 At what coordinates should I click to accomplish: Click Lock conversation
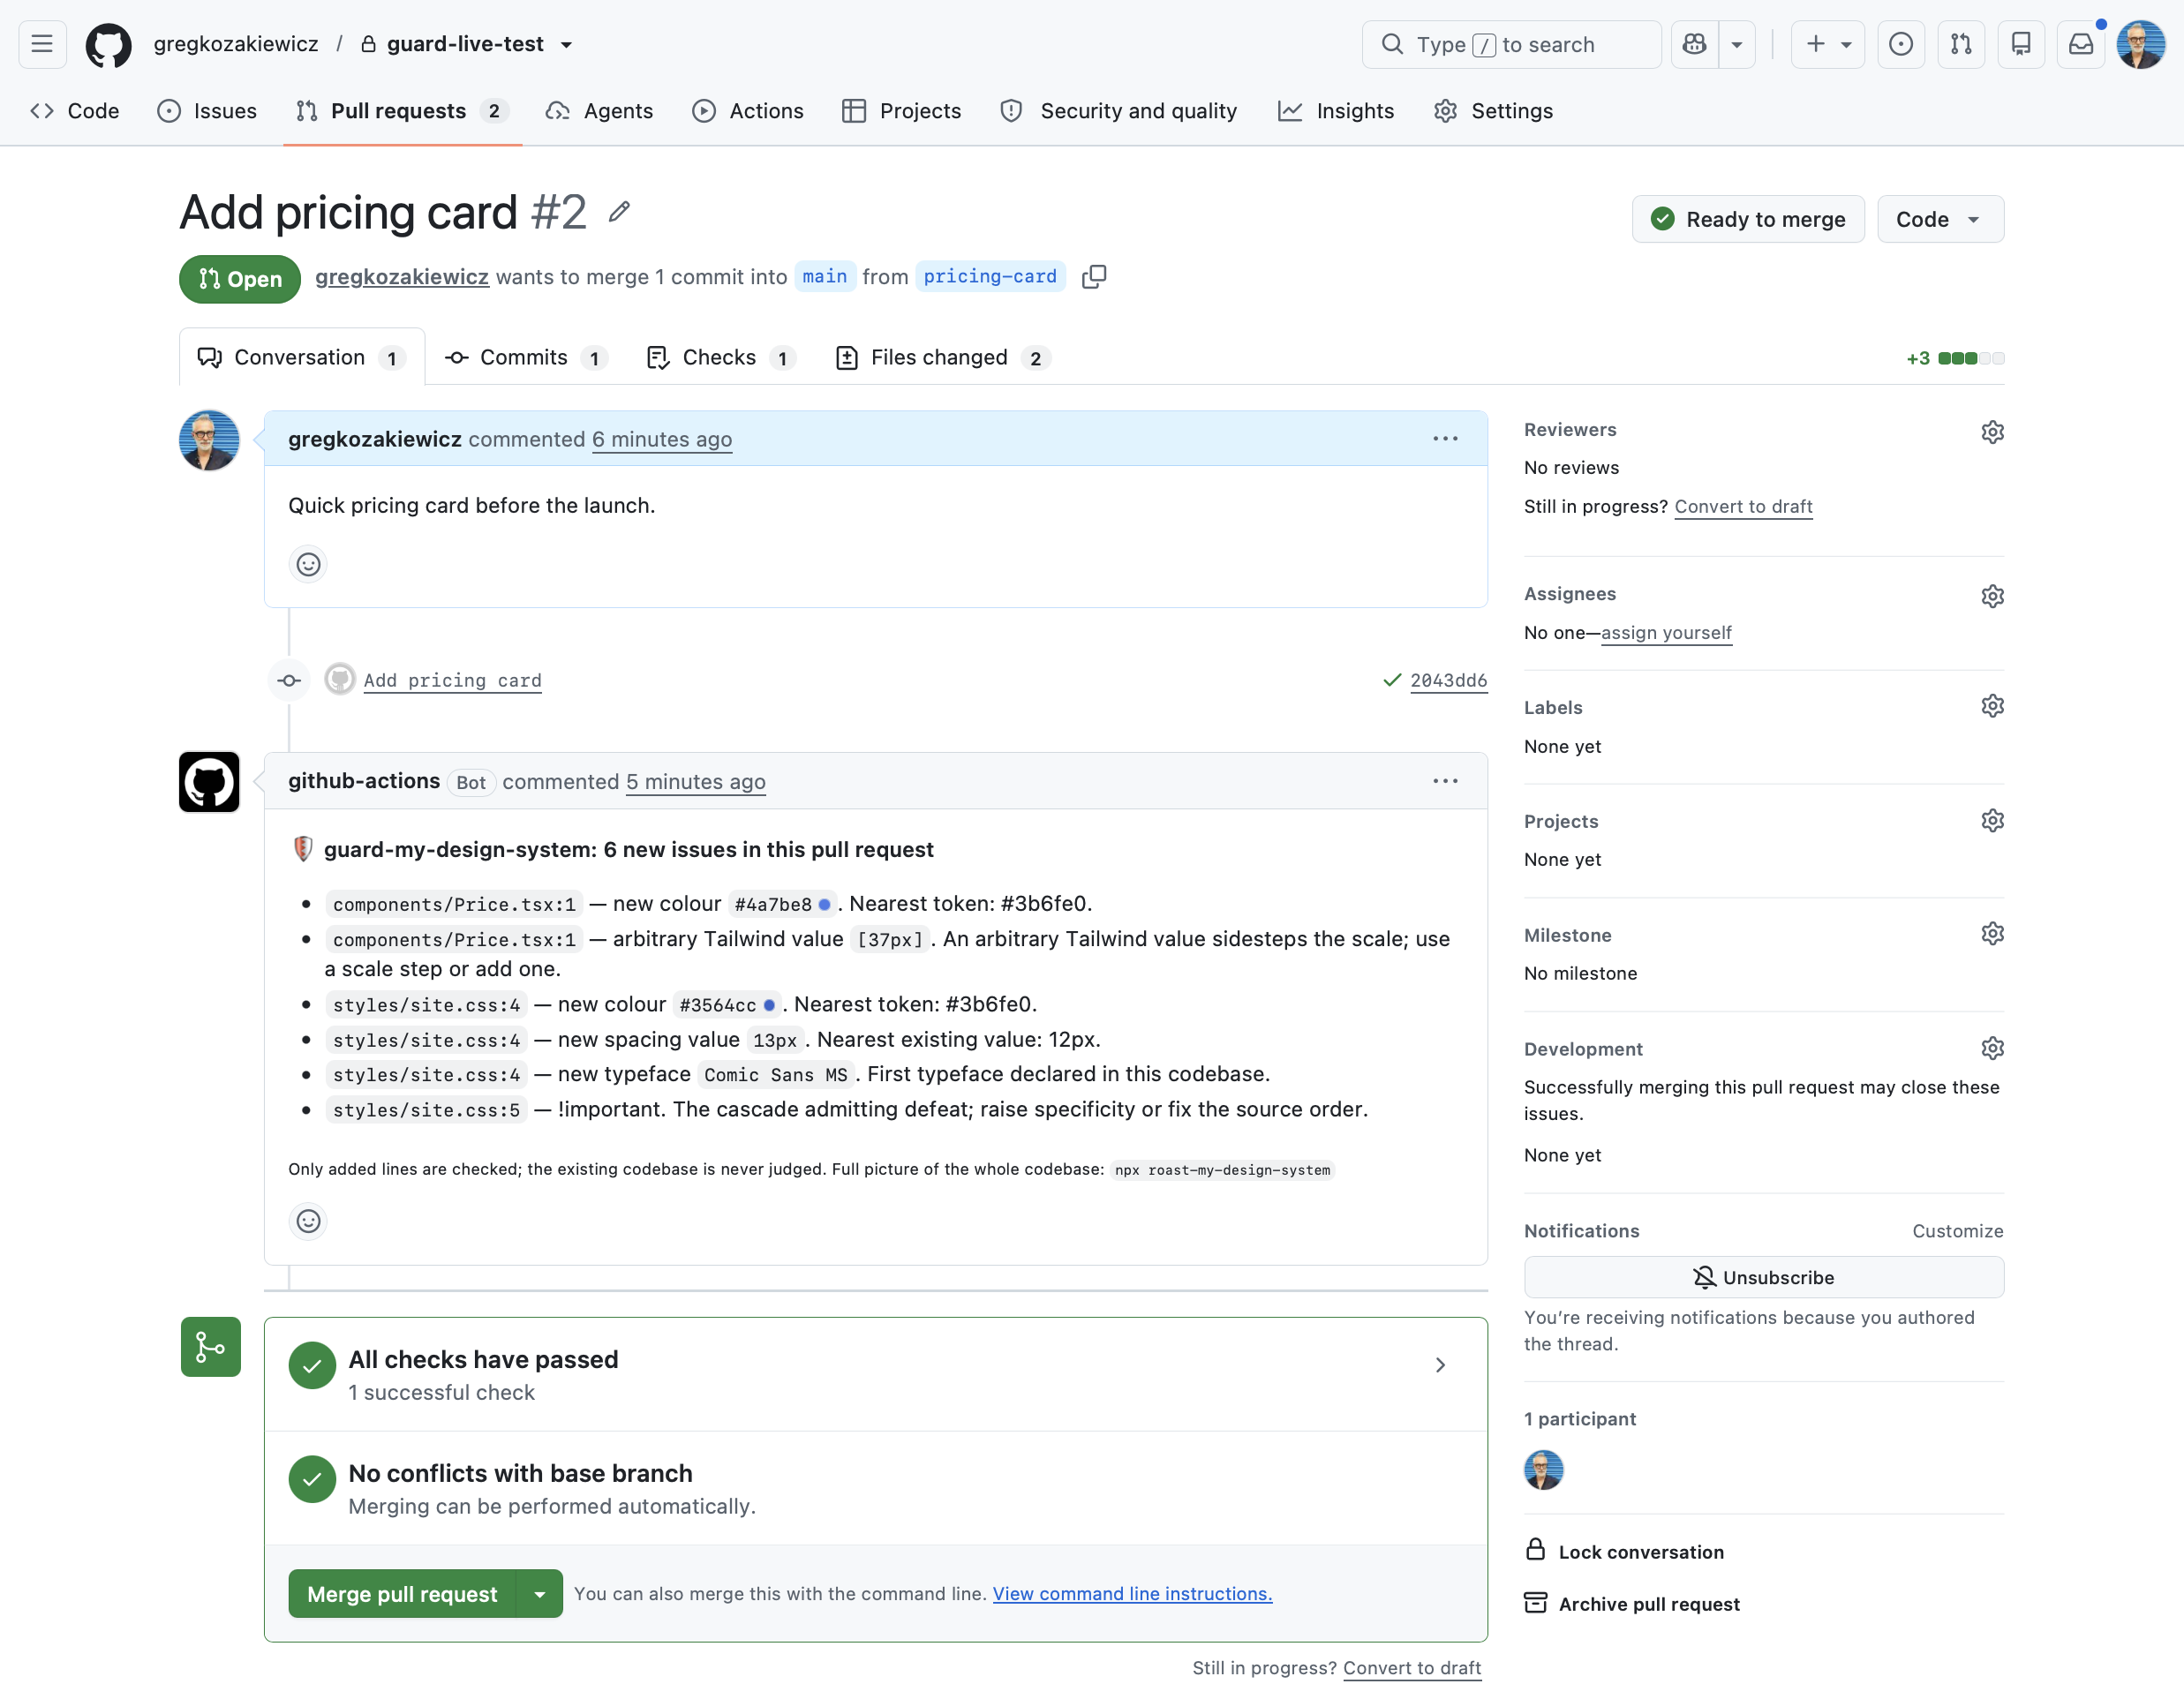coord(1624,1551)
